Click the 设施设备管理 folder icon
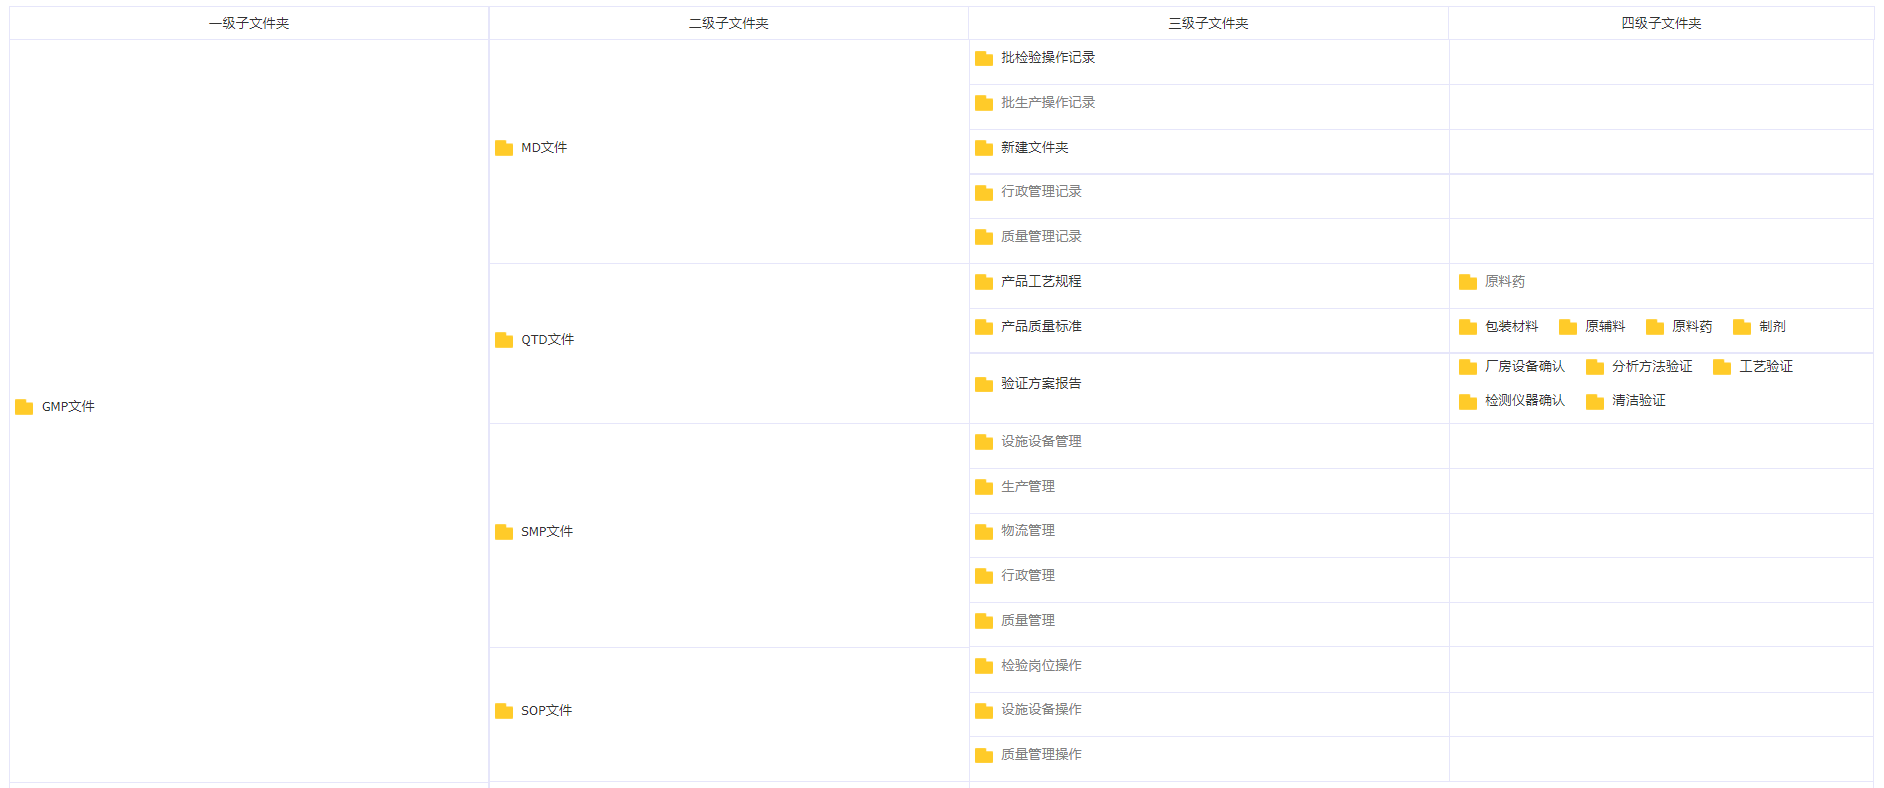This screenshot has height=788, width=1884. pyautogui.click(x=984, y=442)
